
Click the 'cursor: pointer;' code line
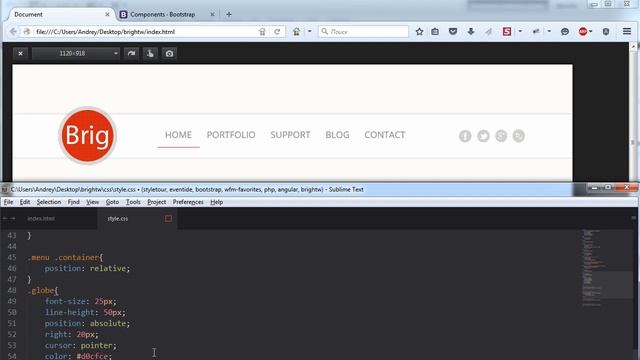[x=80, y=345]
